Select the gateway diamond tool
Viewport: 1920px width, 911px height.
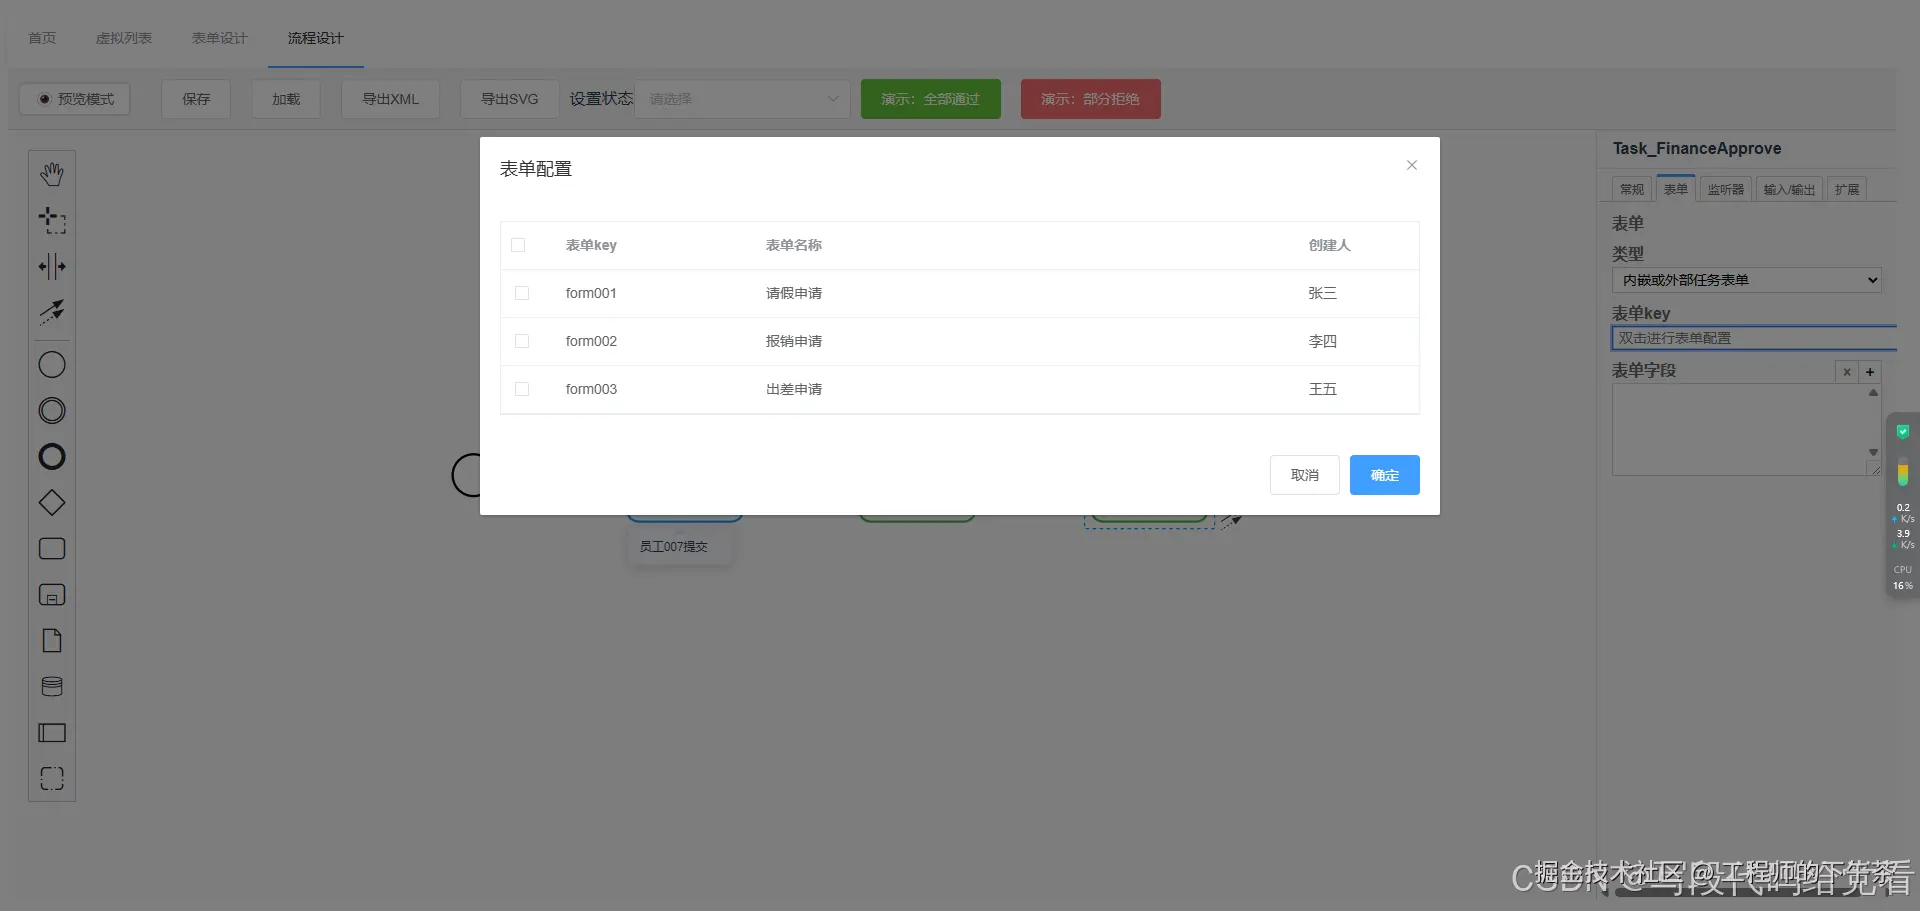pos(51,502)
